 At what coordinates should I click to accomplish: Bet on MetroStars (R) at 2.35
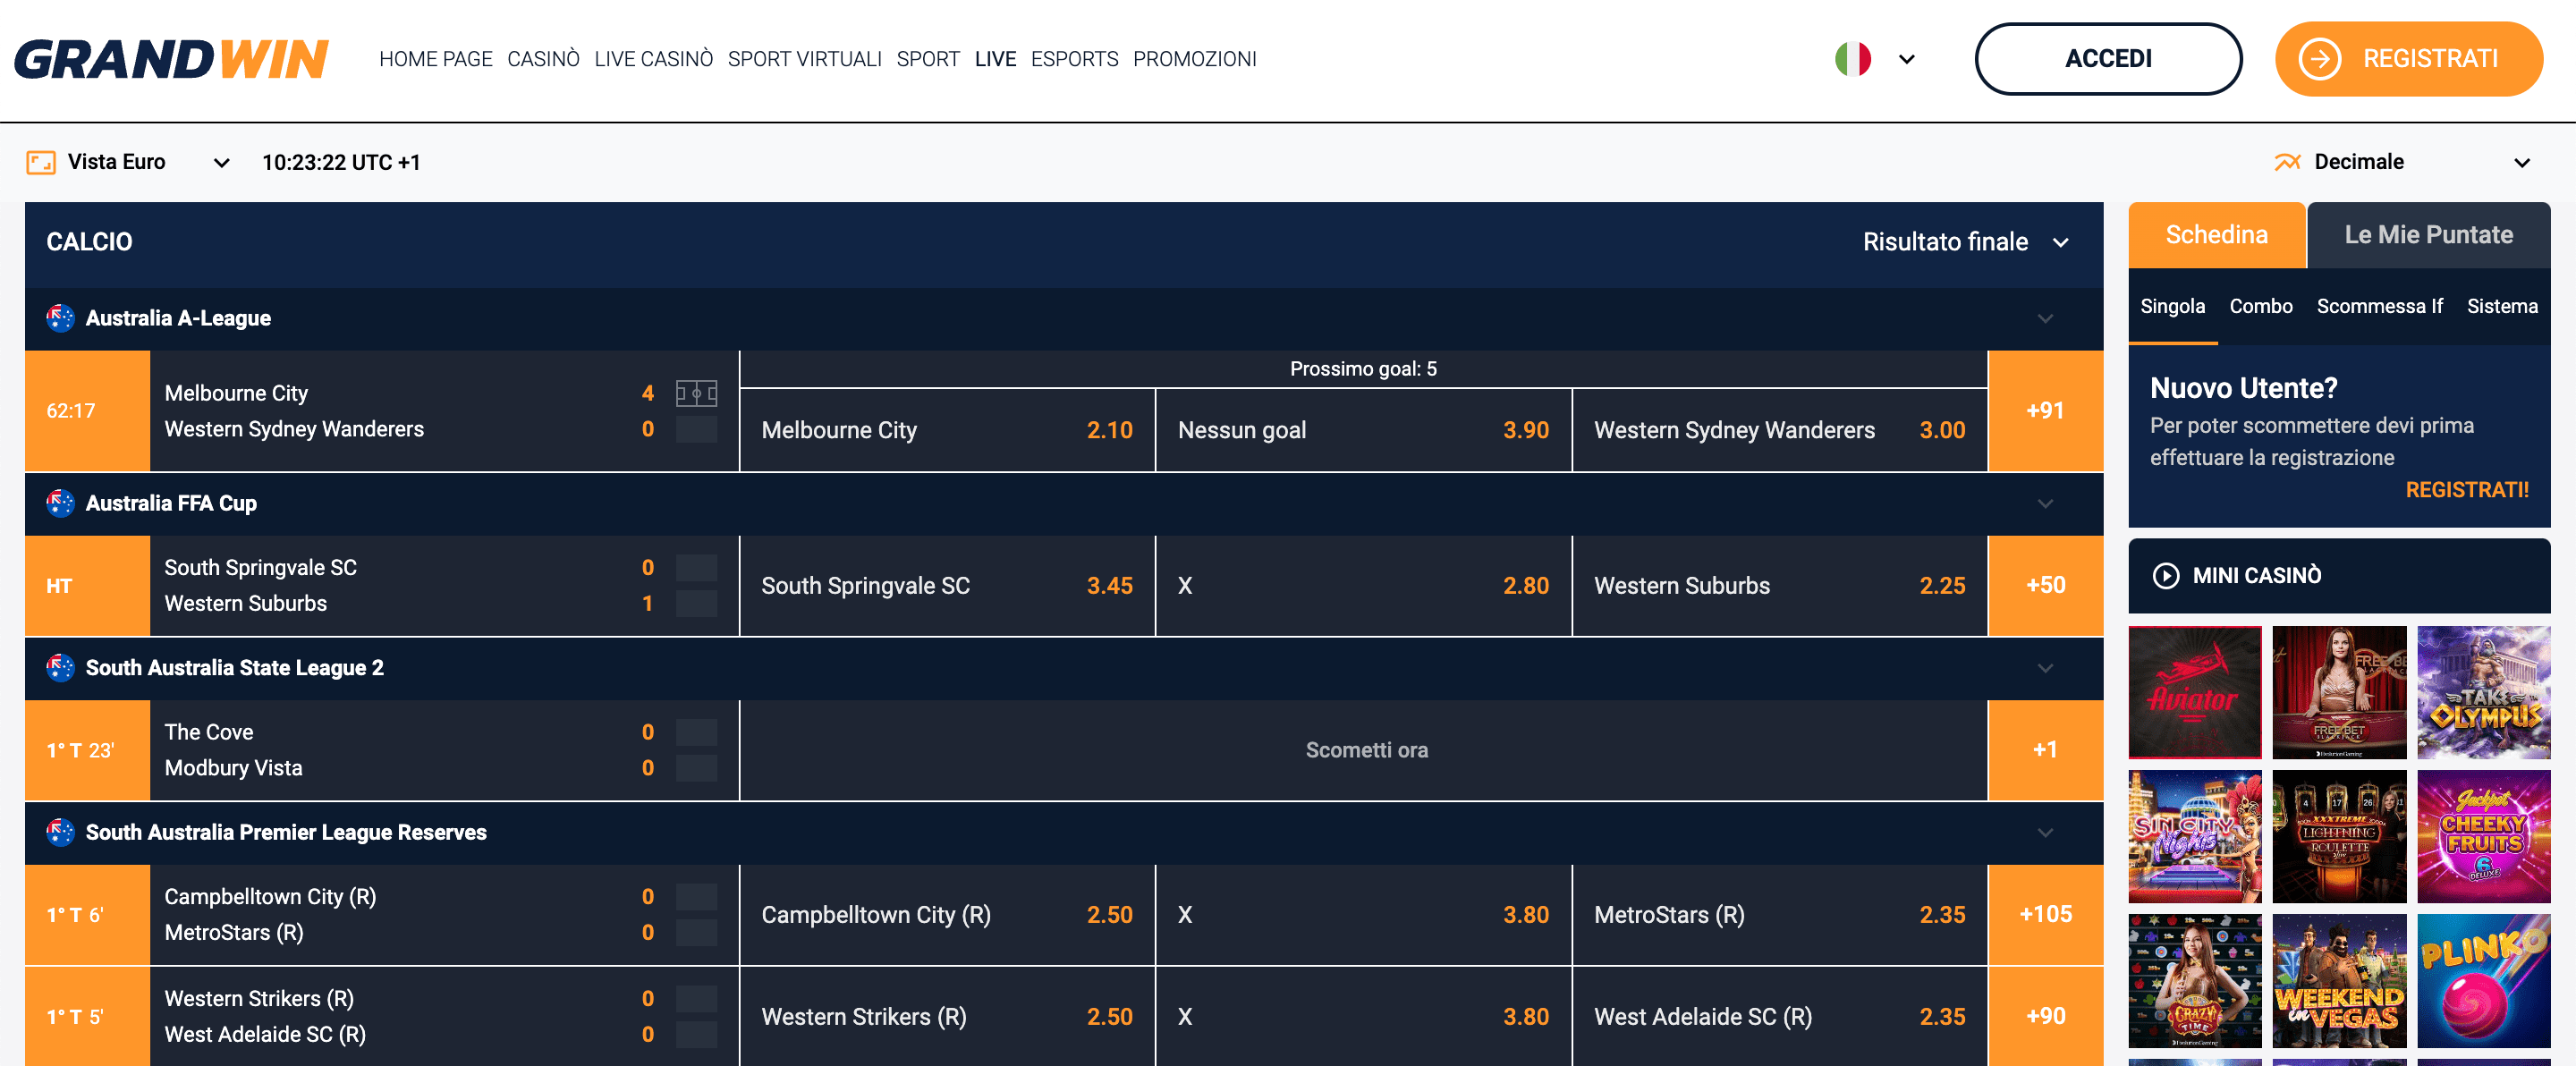tap(1780, 915)
